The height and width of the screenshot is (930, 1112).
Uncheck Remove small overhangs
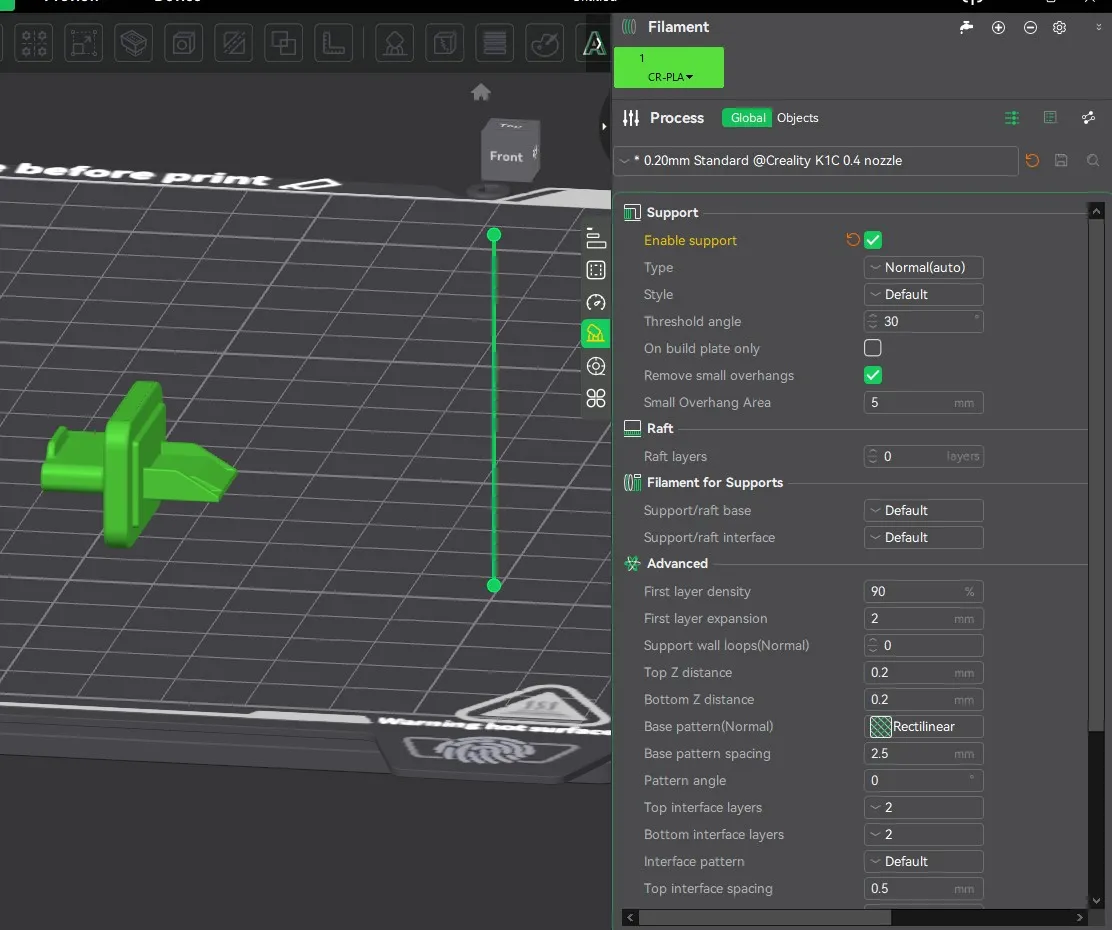pyautogui.click(x=873, y=375)
